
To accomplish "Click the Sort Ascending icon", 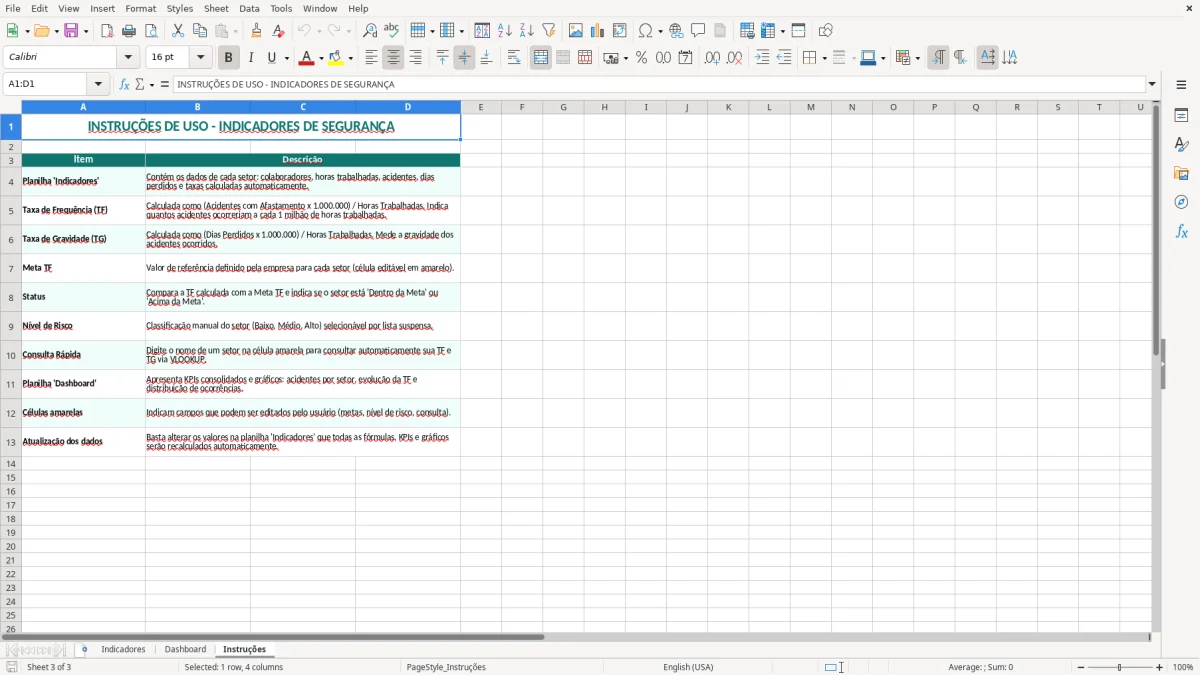I will click(505, 31).
